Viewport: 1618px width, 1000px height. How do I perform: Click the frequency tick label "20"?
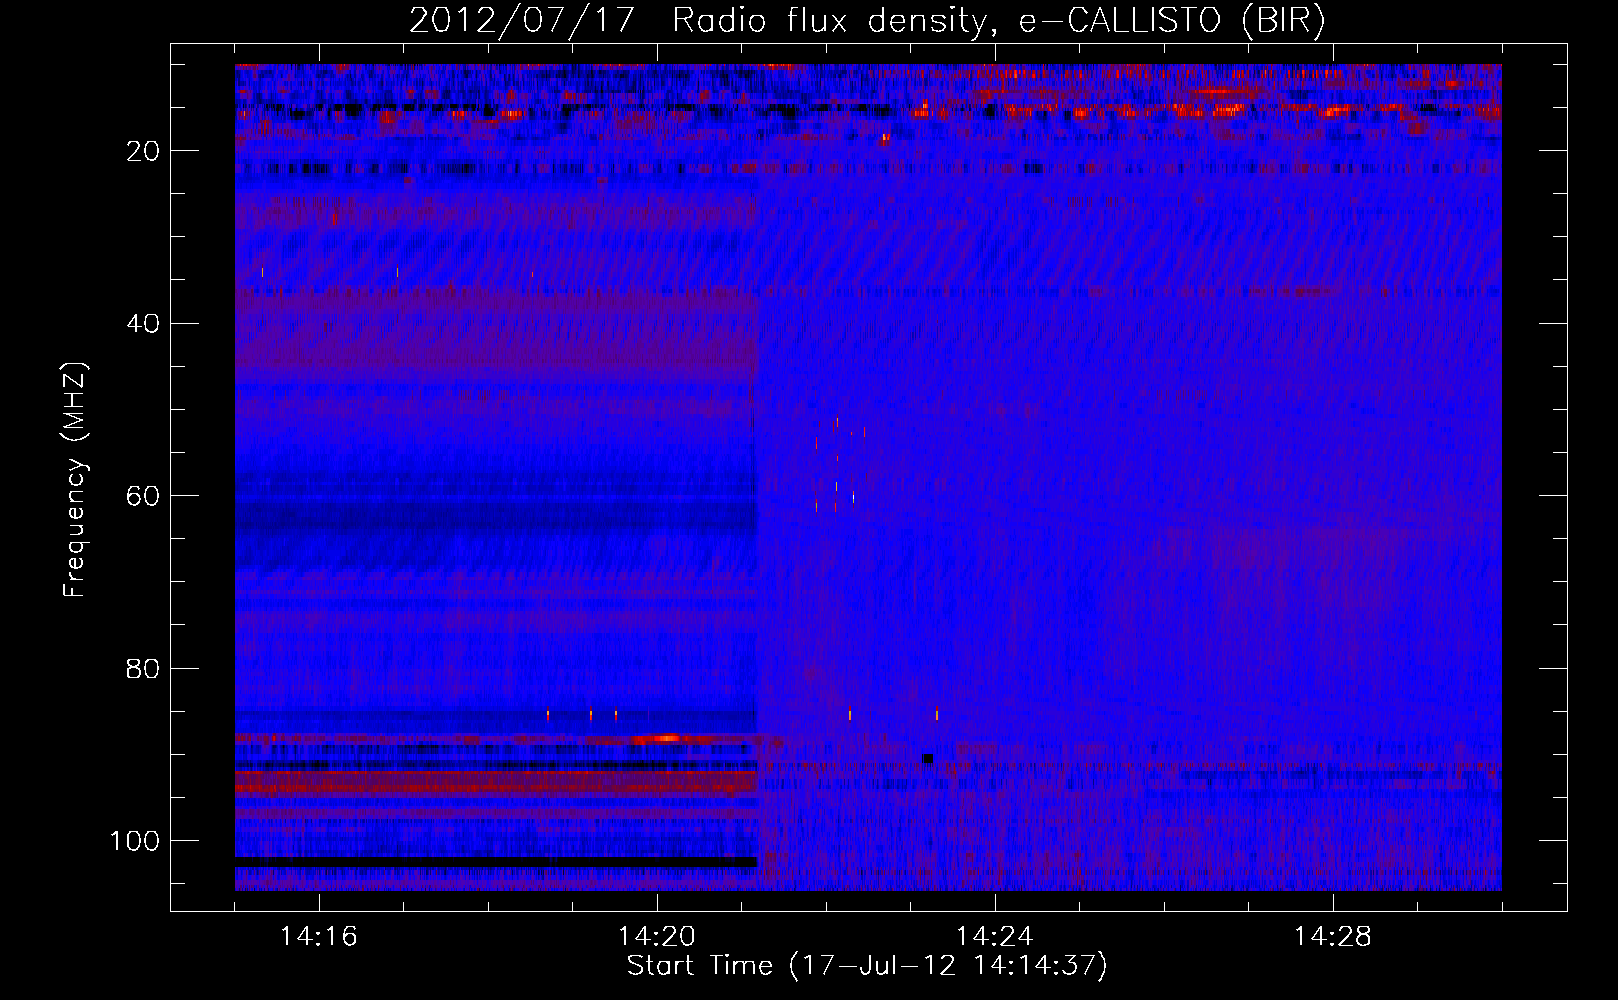point(143,151)
